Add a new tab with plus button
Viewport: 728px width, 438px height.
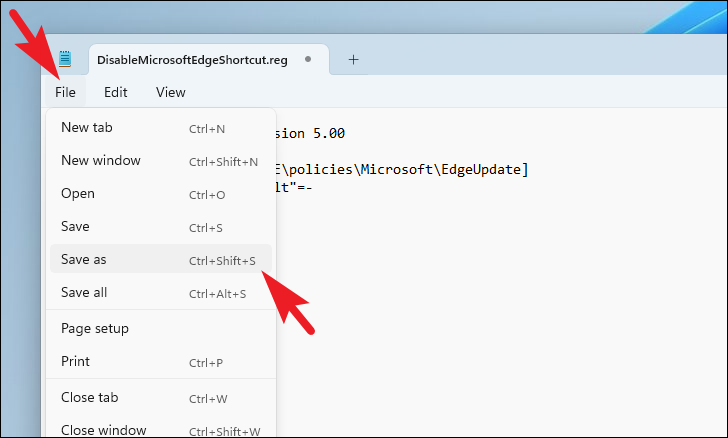coord(353,59)
